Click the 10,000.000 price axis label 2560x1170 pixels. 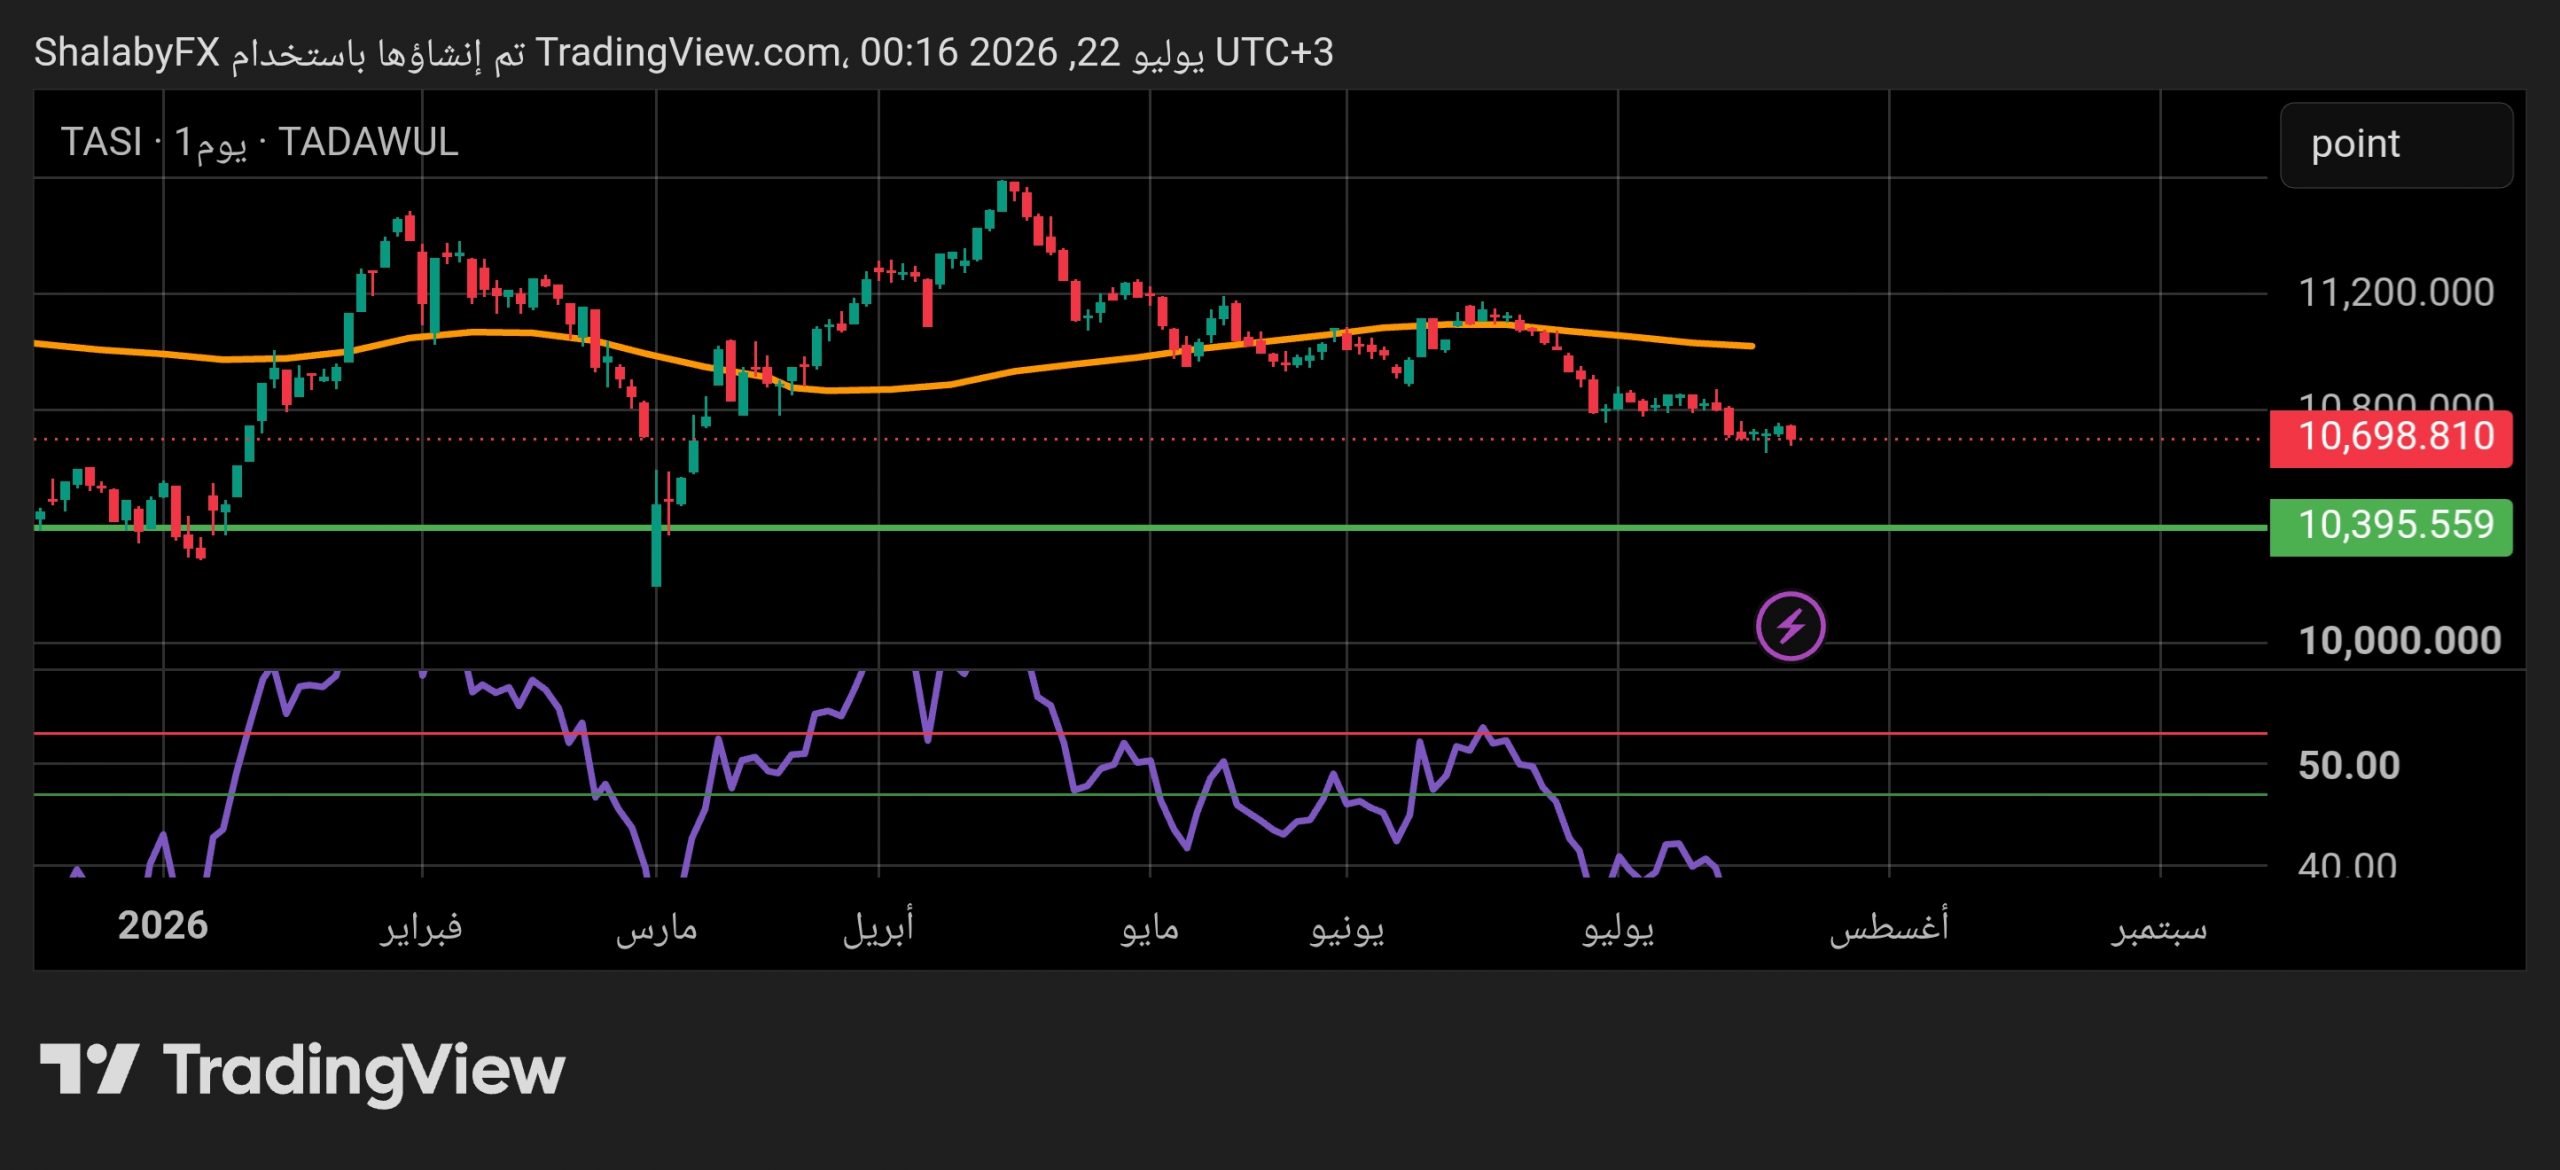tap(2399, 641)
